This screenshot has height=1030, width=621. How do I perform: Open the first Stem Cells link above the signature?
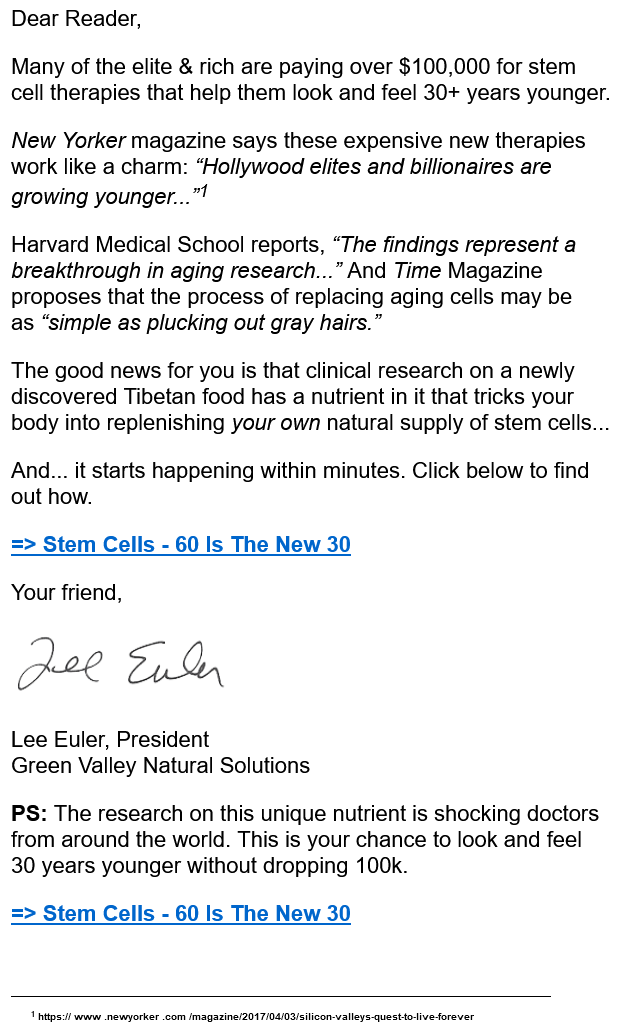pos(181,545)
